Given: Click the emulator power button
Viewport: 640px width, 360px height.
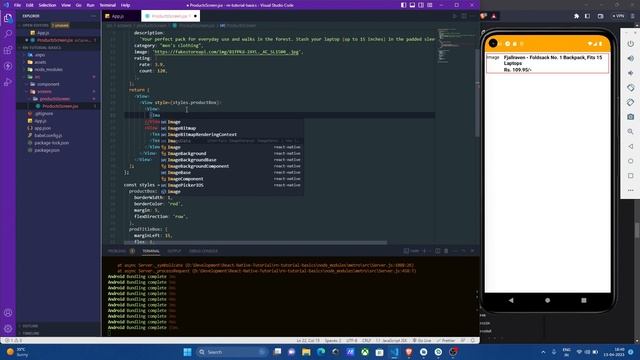Looking at the screenshot, I should (631, 44).
